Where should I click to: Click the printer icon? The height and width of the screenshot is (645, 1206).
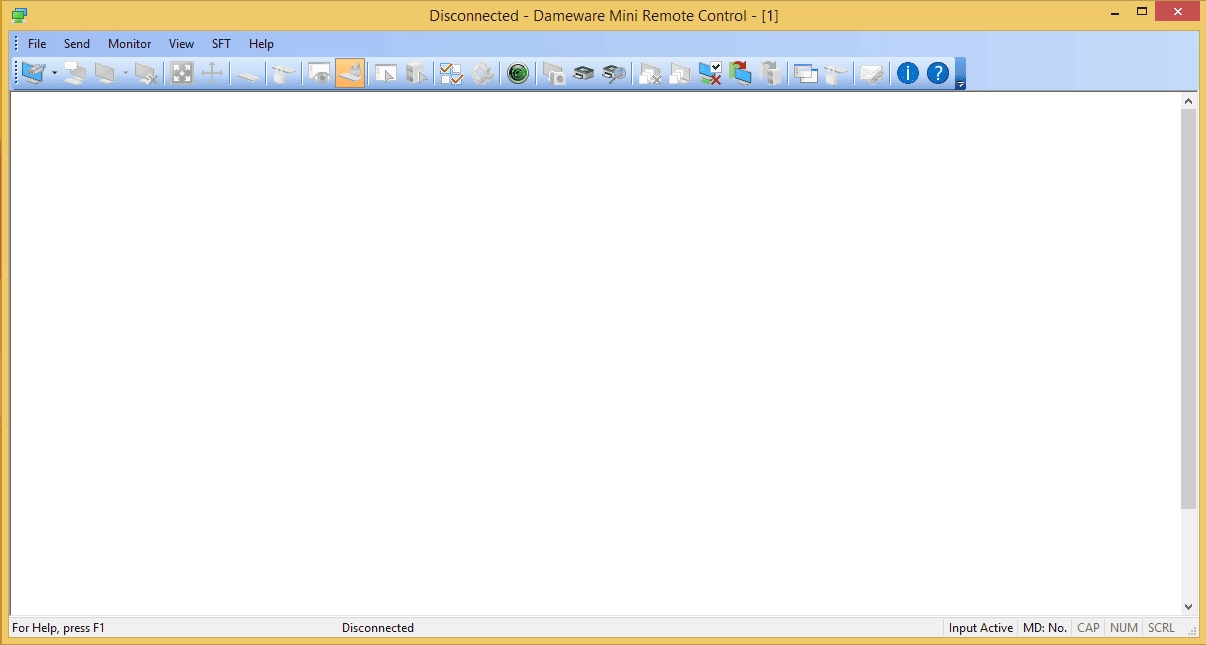click(x=584, y=73)
